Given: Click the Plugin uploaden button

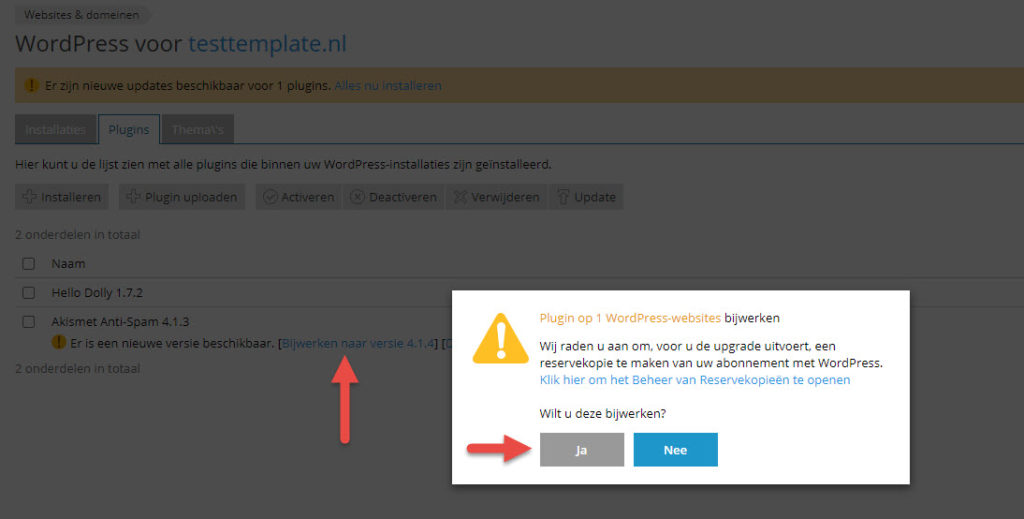Looking at the screenshot, I should point(182,197).
